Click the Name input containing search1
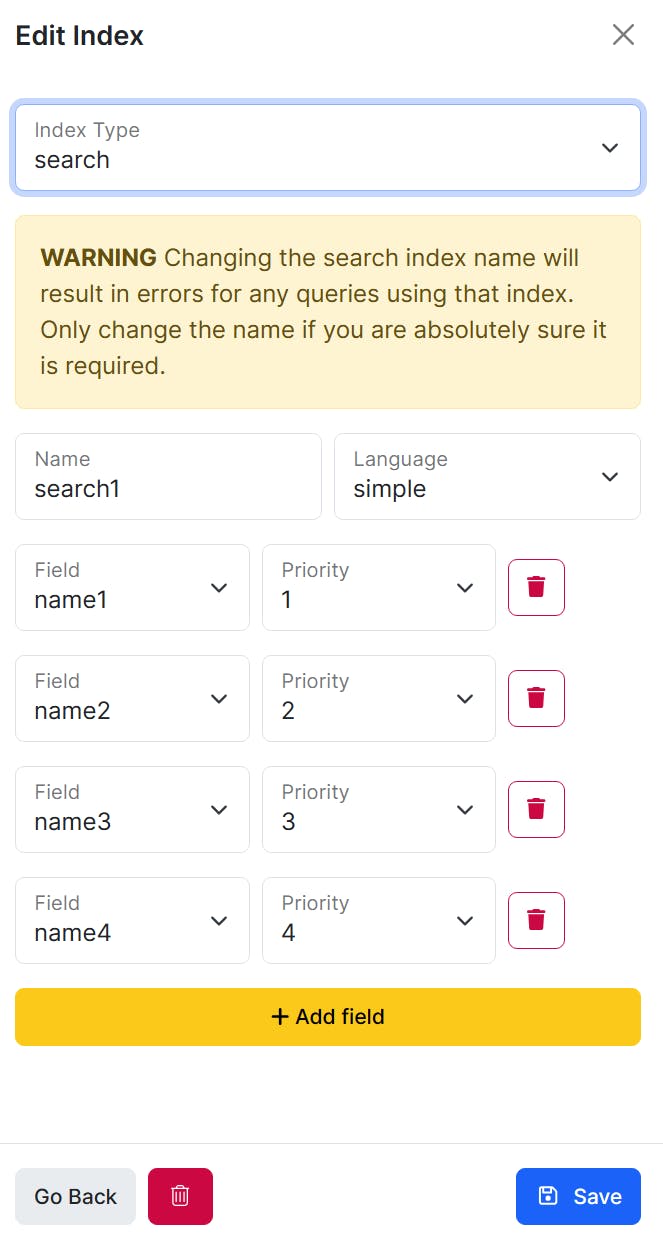The height and width of the screenshot is (1244, 663). (168, 476)
